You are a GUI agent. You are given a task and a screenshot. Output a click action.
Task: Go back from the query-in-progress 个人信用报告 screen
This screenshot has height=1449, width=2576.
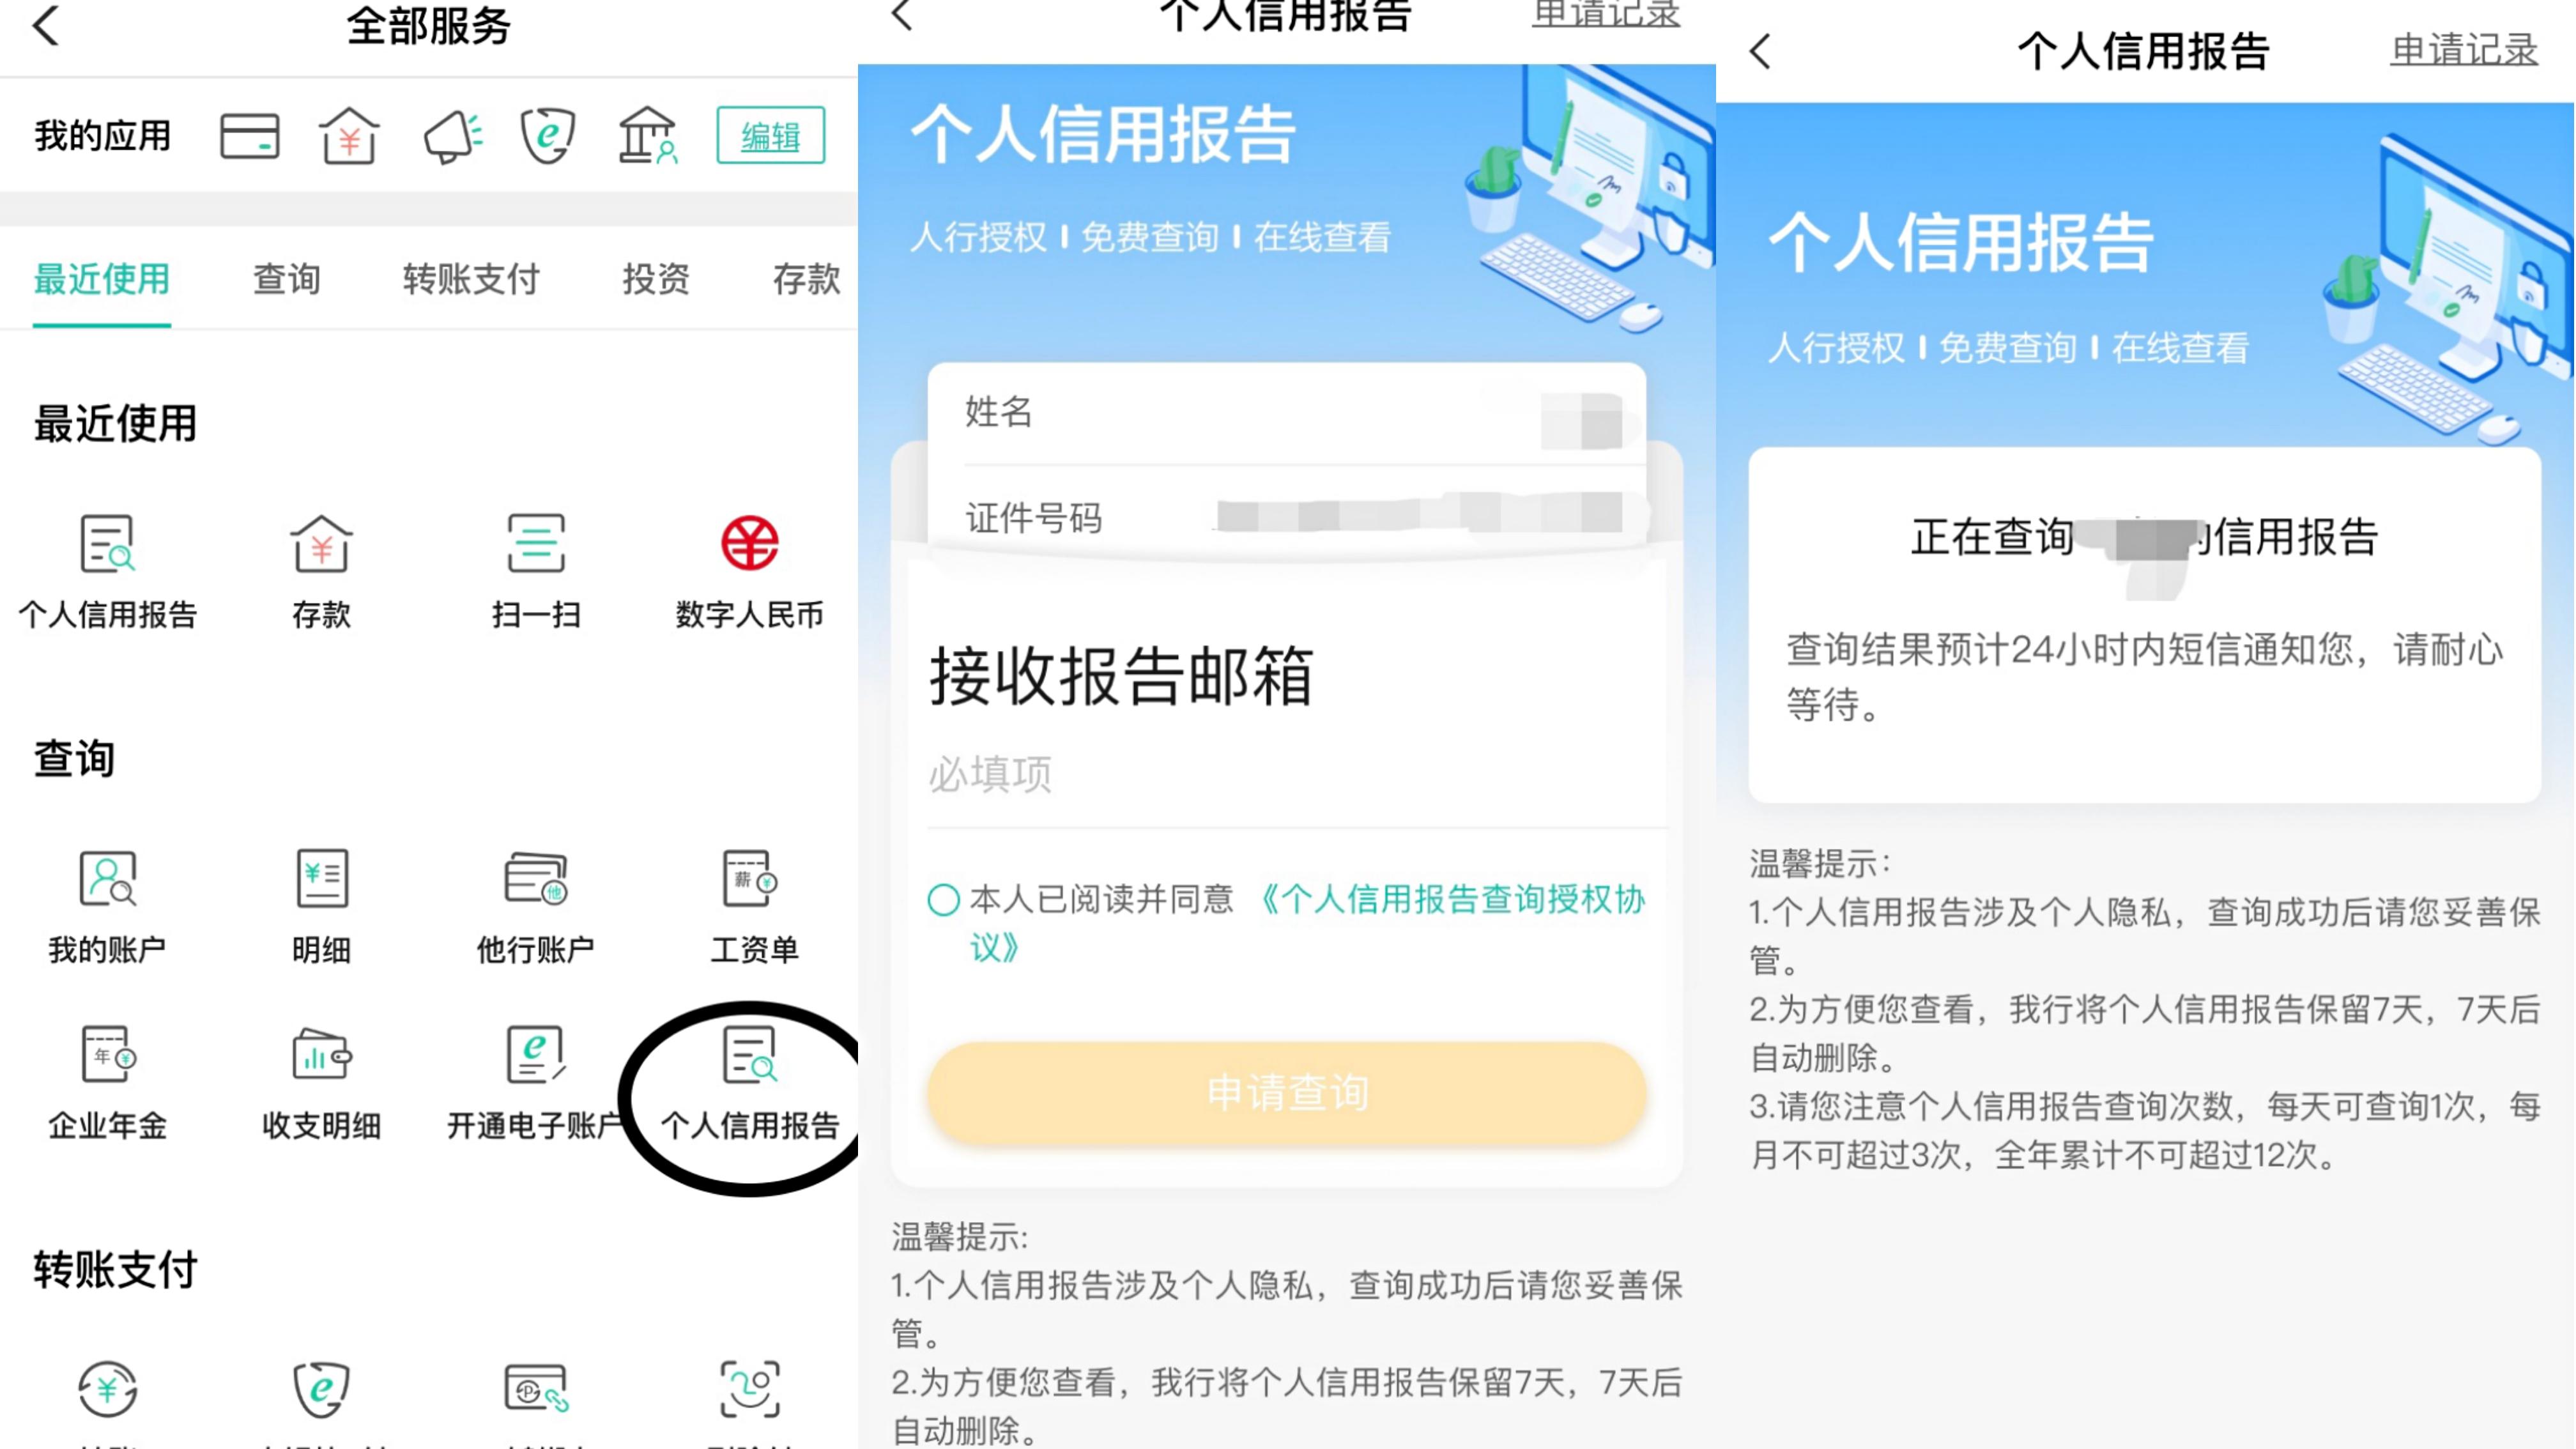pyautogui.click(x=1761, y=51)
